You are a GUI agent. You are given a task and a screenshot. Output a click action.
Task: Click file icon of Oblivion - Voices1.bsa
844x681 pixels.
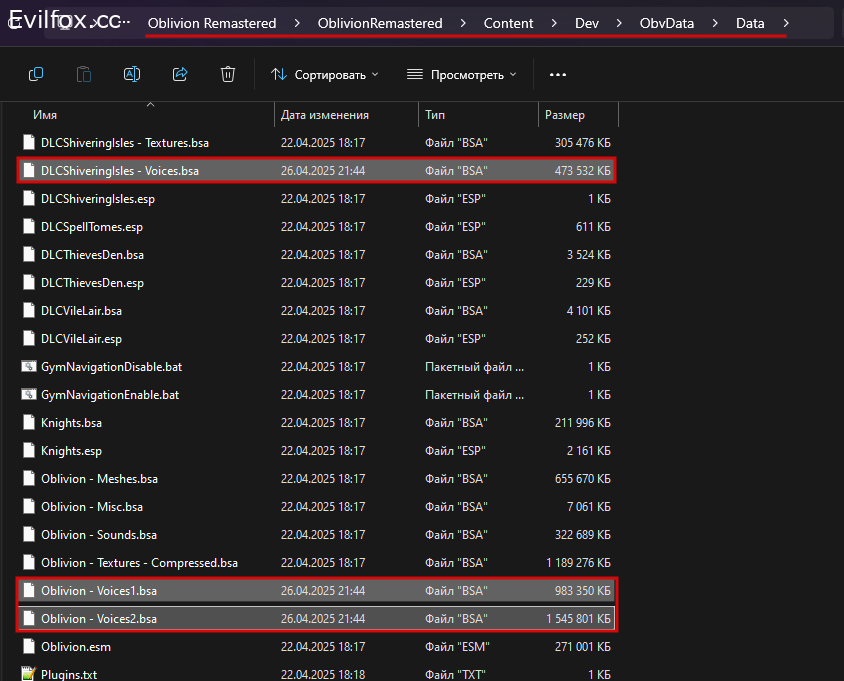click(29, 590)
